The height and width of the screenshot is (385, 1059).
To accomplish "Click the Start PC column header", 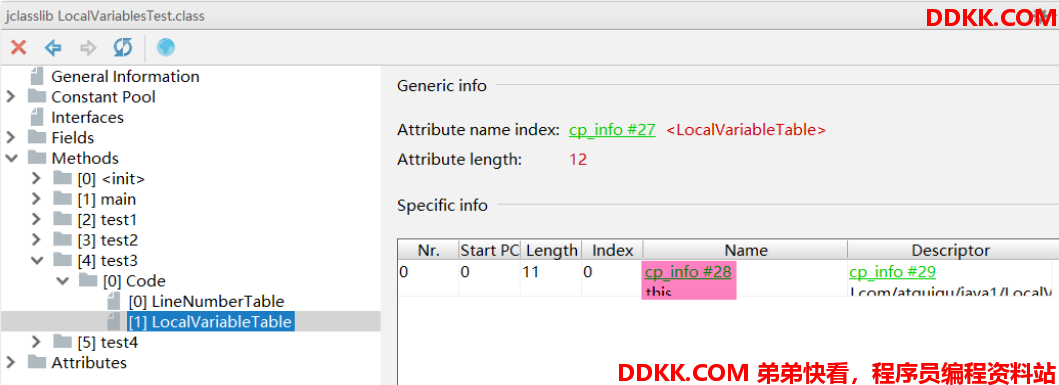I will (x=490, y=251).
